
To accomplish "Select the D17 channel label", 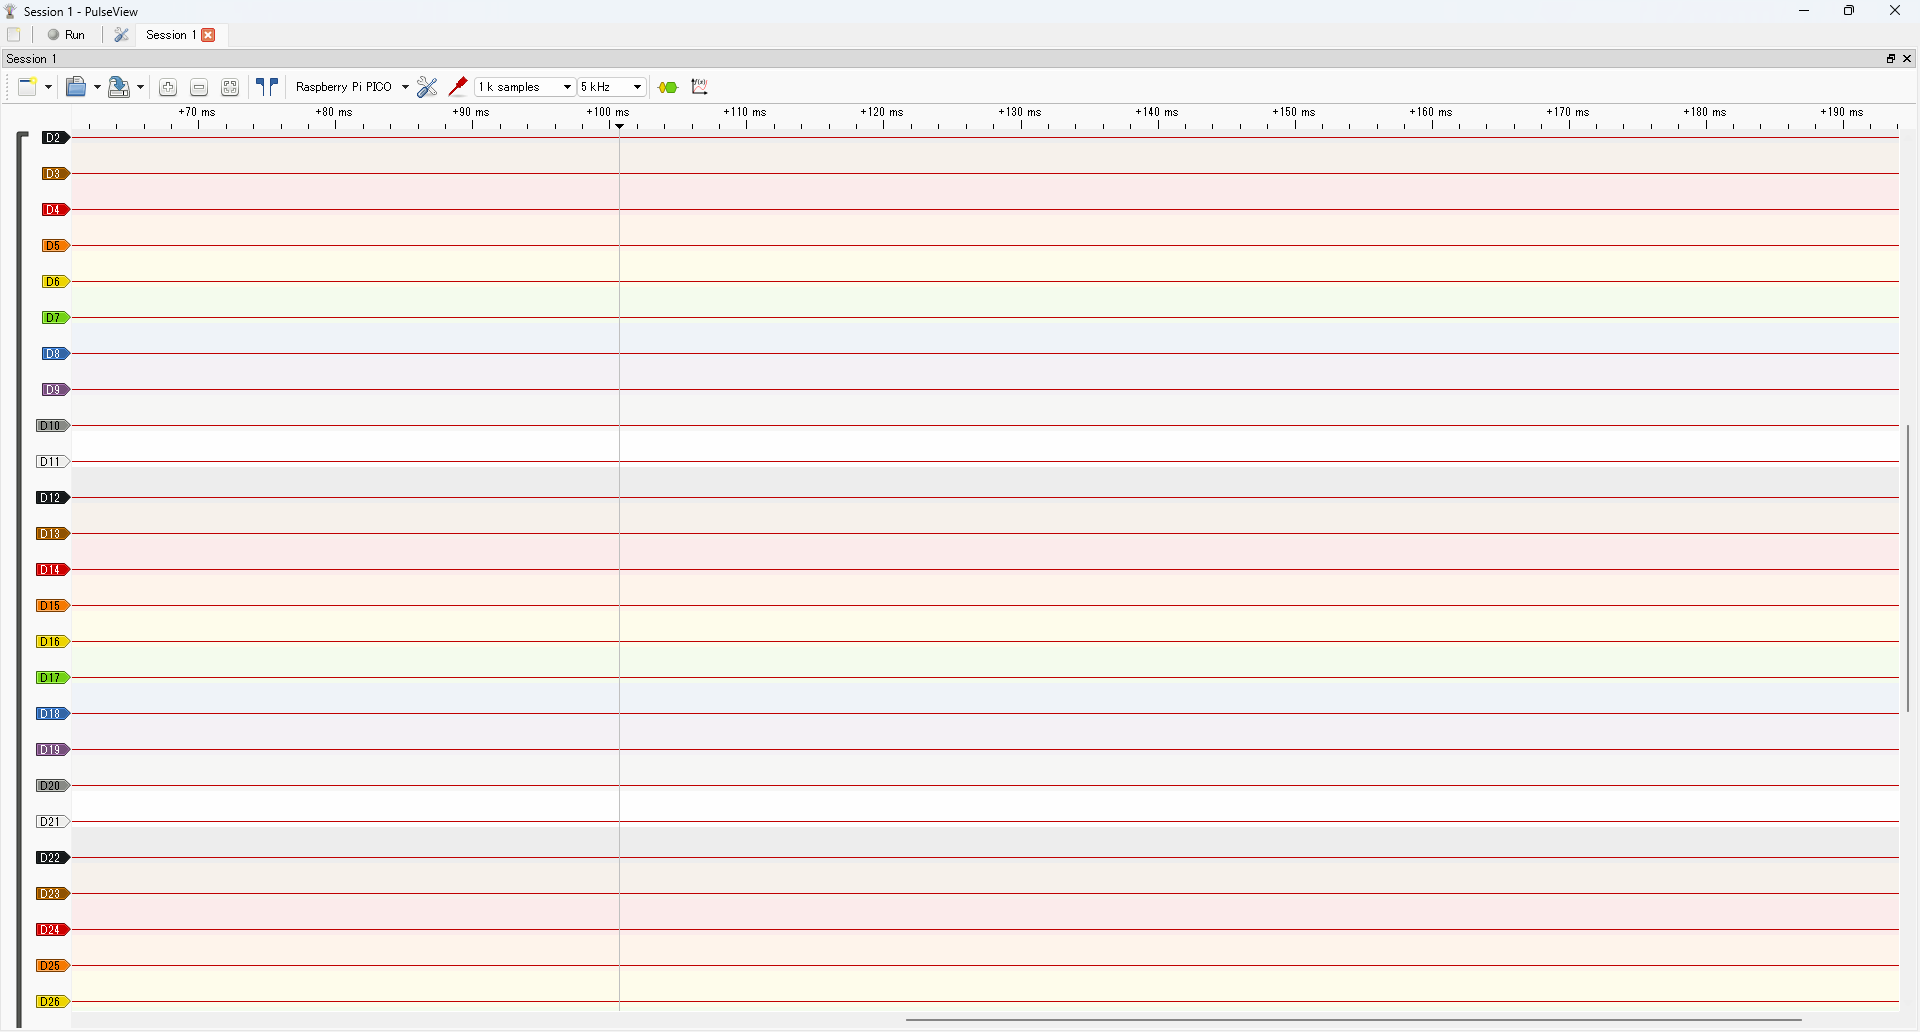I will pos(52,678).
